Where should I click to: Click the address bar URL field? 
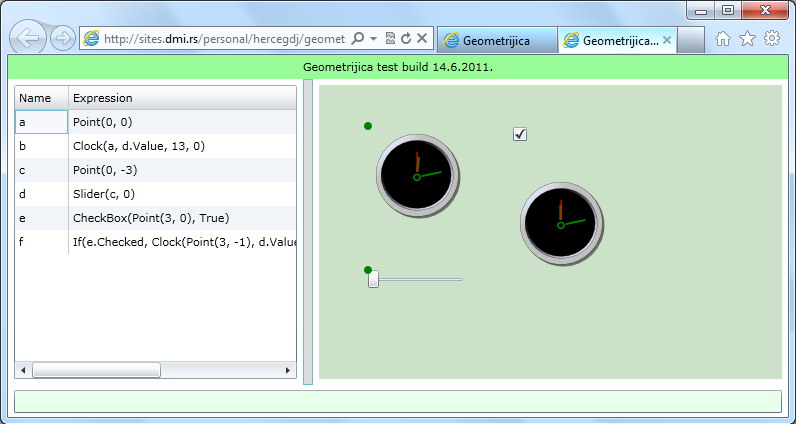point(224,39)
